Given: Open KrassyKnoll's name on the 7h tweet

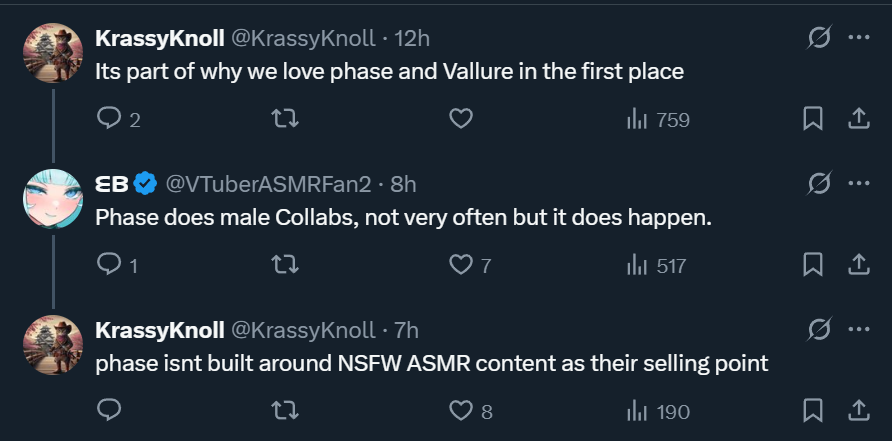Looking at the screenshot, I should 159,330.
